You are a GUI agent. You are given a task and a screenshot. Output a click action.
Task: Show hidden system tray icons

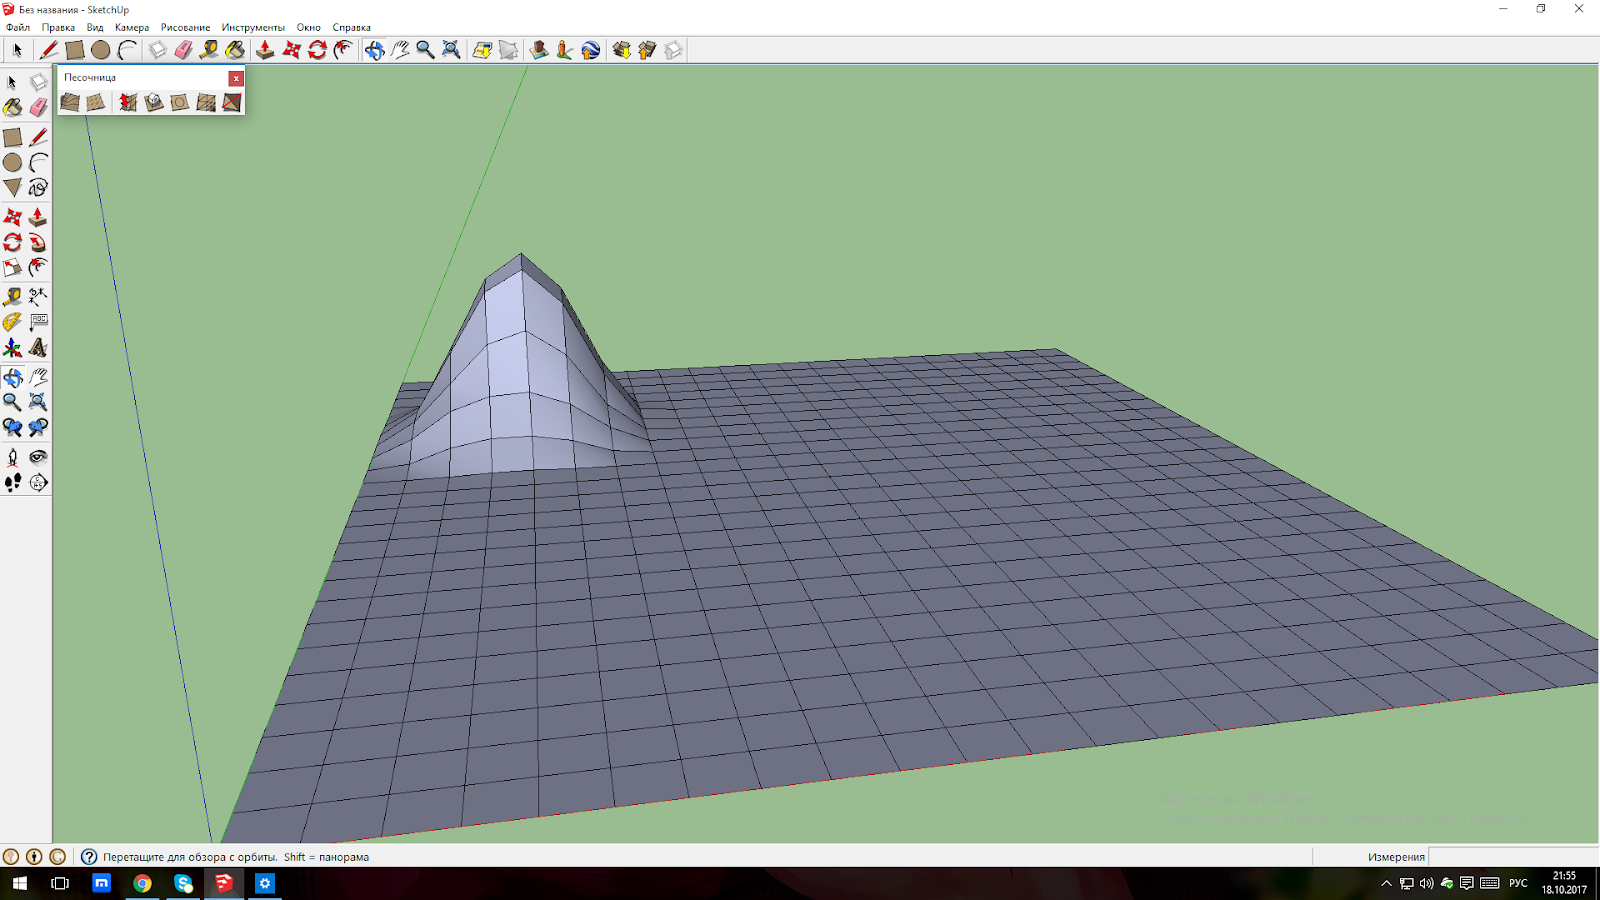click(x=1386, y=883)
